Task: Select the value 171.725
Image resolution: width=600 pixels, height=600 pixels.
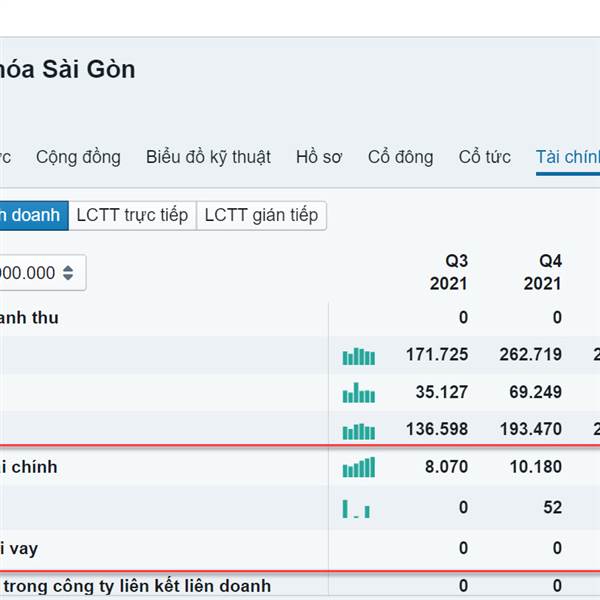Action: (437, 355)
